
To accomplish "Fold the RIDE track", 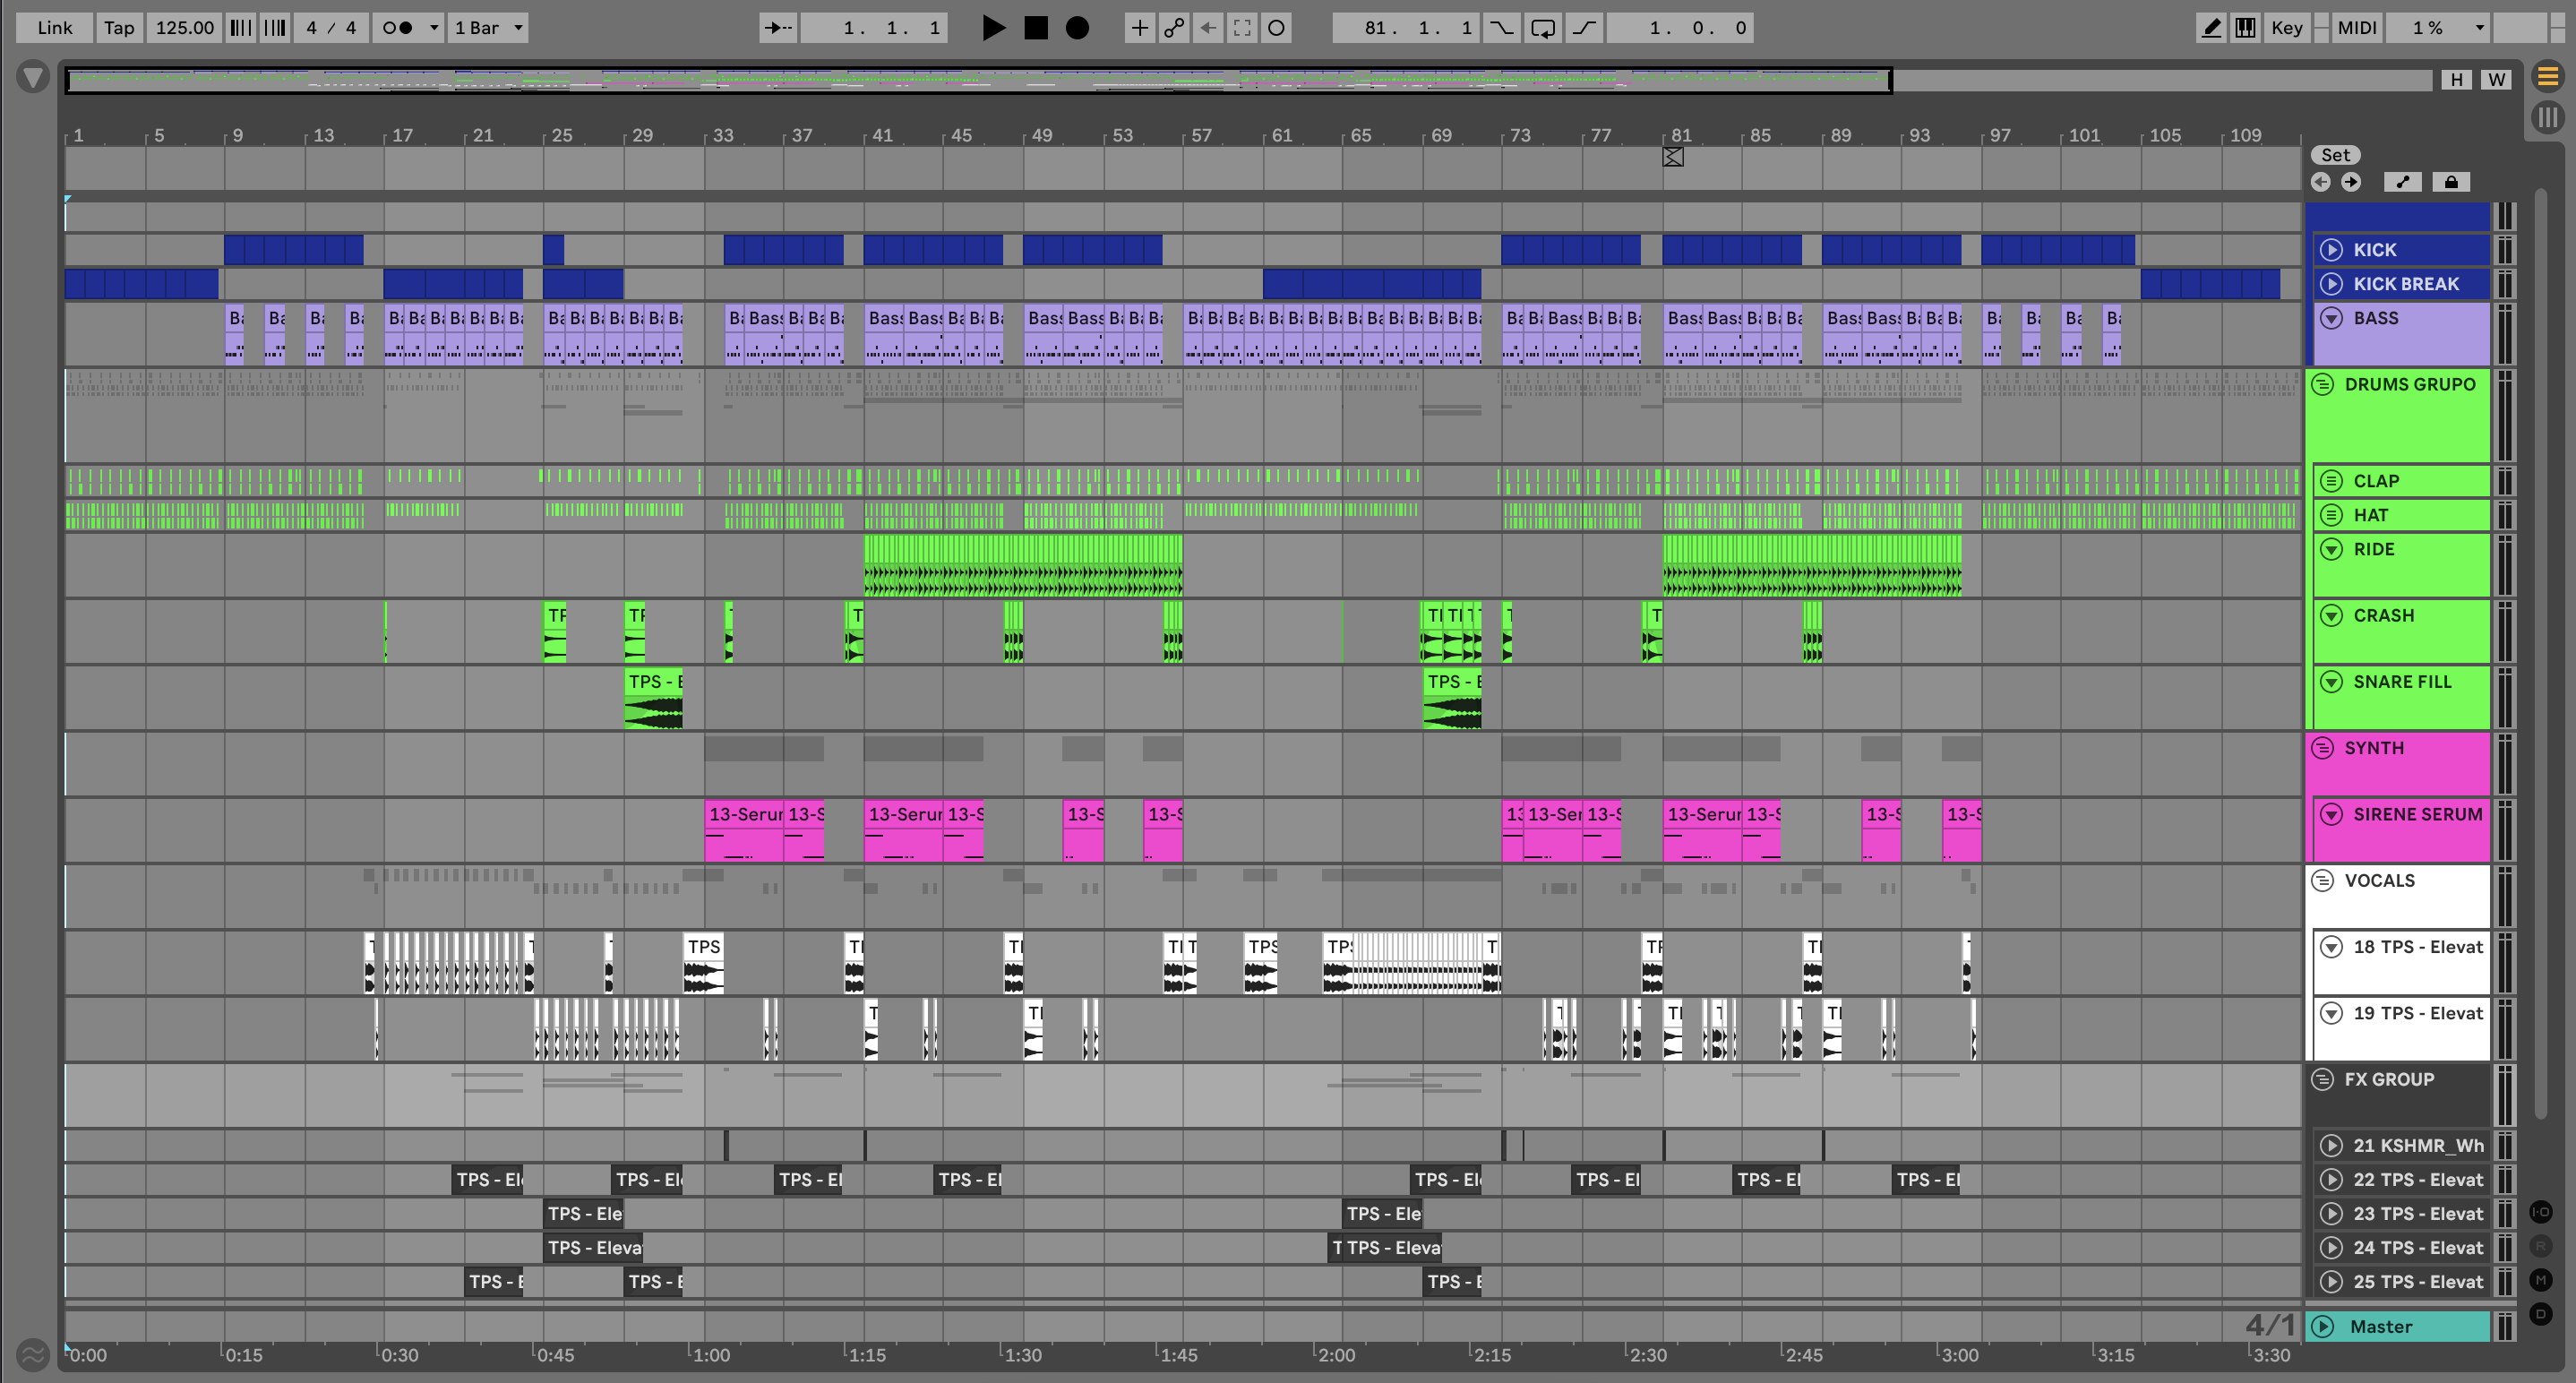I will 2331,549.
